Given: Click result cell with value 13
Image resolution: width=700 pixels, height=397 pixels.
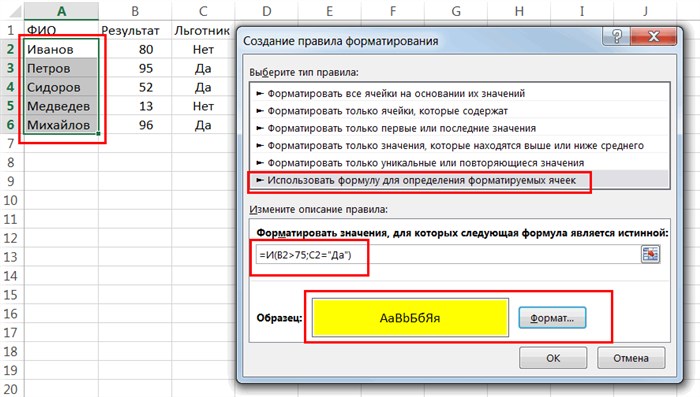Looking at the screenshot, I should (x=135, y=106).
